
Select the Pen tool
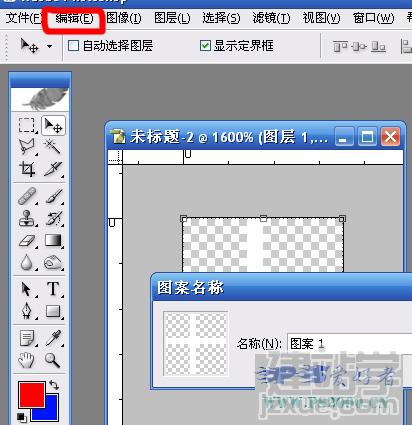point(27,311)
